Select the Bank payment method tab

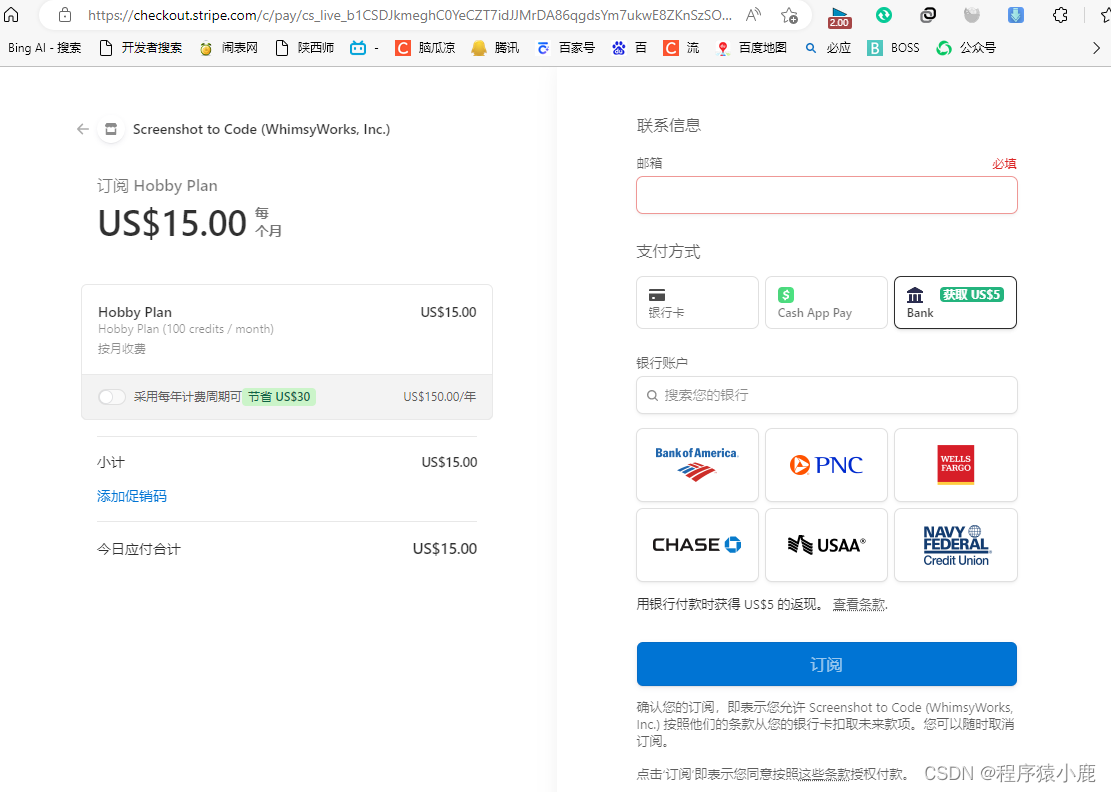[x=955, y=302]
